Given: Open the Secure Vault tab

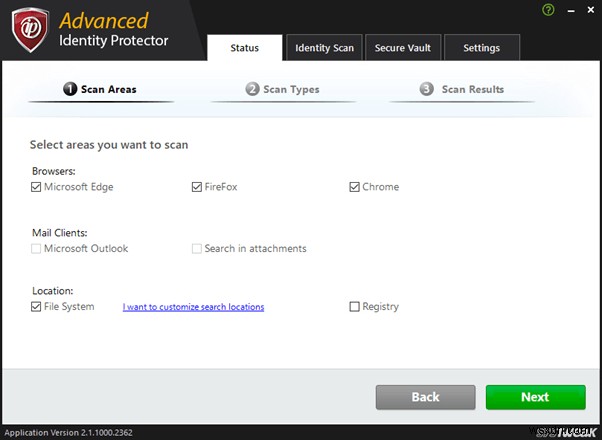Looking at the screenshot, I should click(403, 48).
